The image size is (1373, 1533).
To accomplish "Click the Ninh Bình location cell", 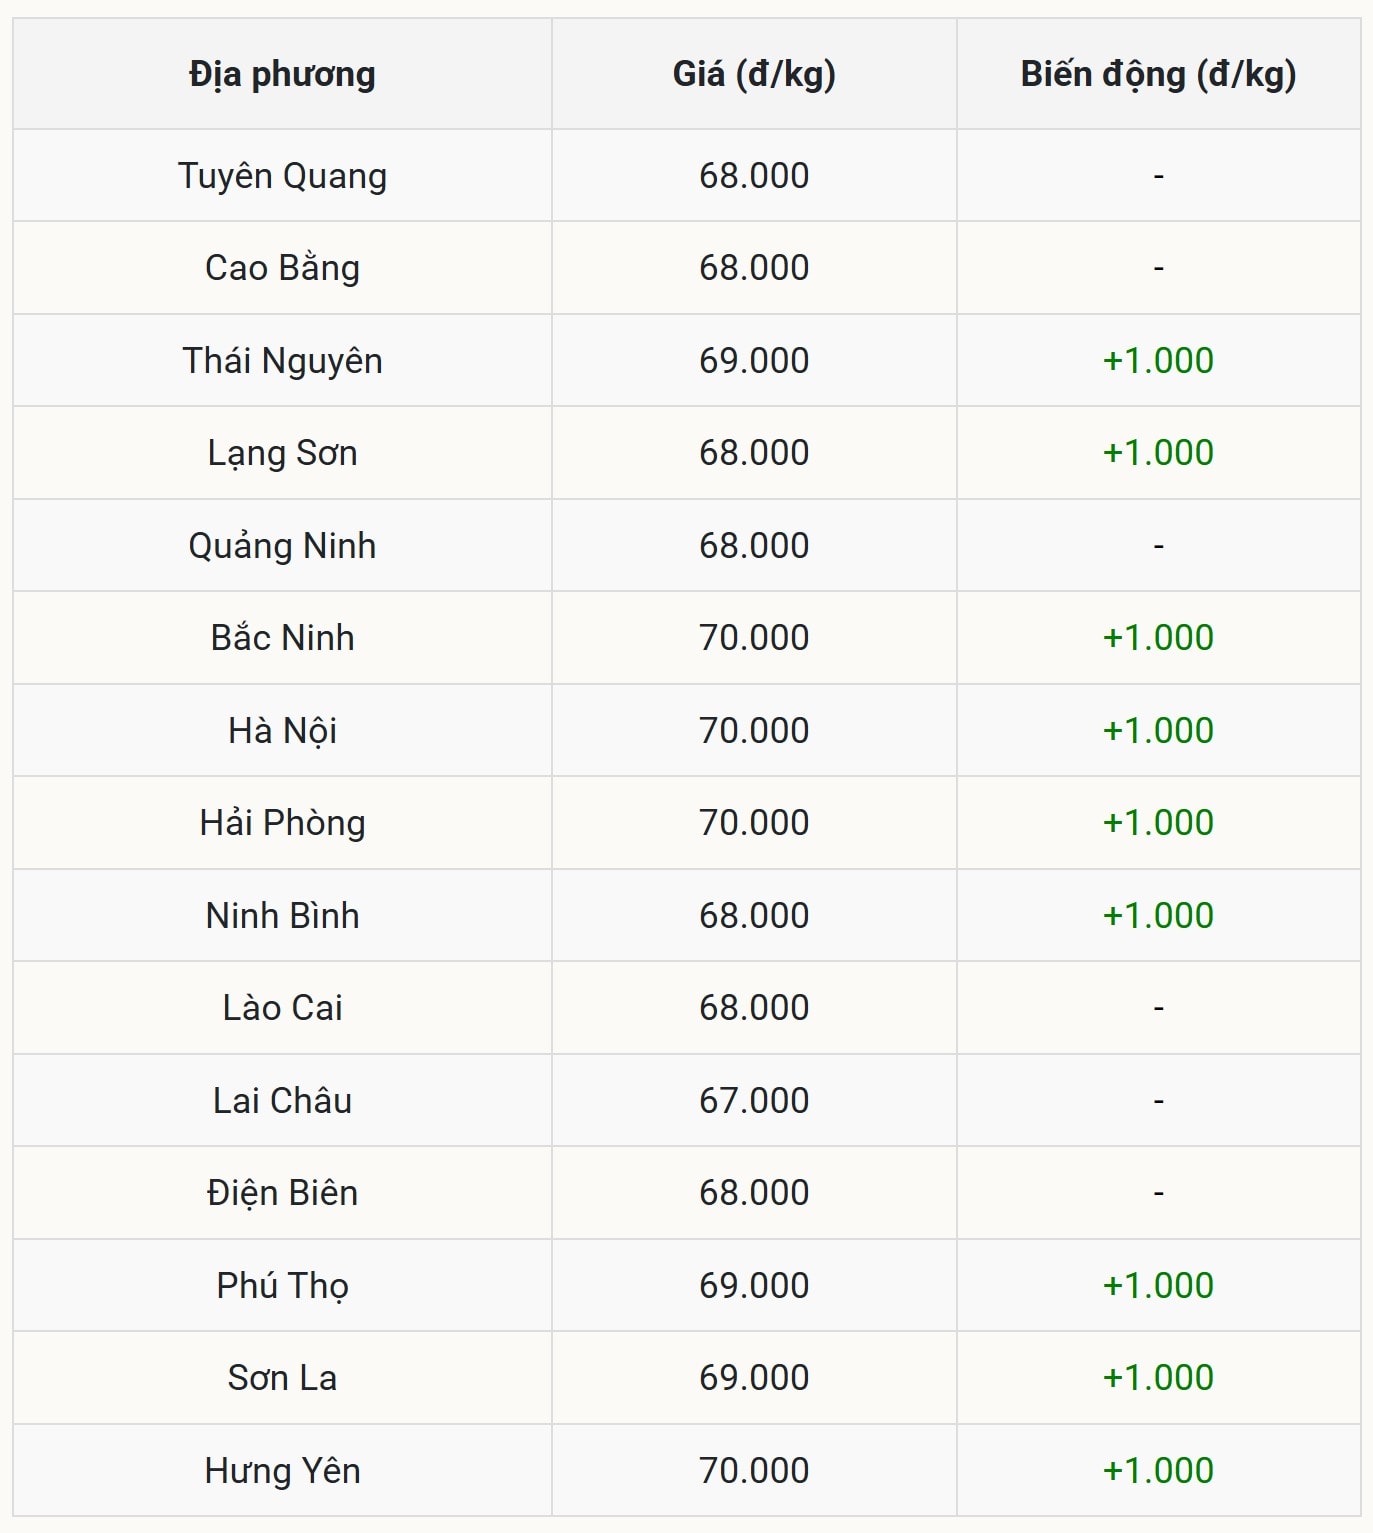I will coord(282,916).
